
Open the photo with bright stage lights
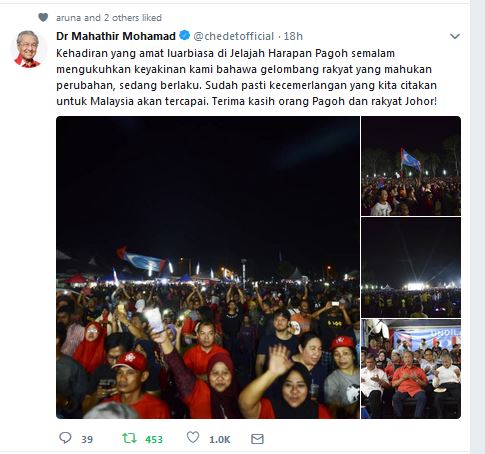[411, 267]
